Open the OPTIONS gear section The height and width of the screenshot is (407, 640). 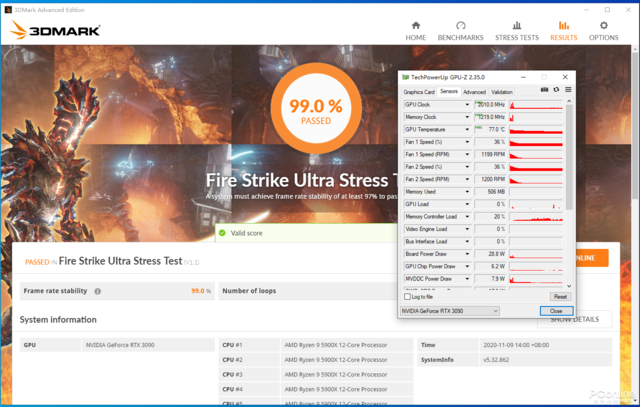[x=603, y=31]
